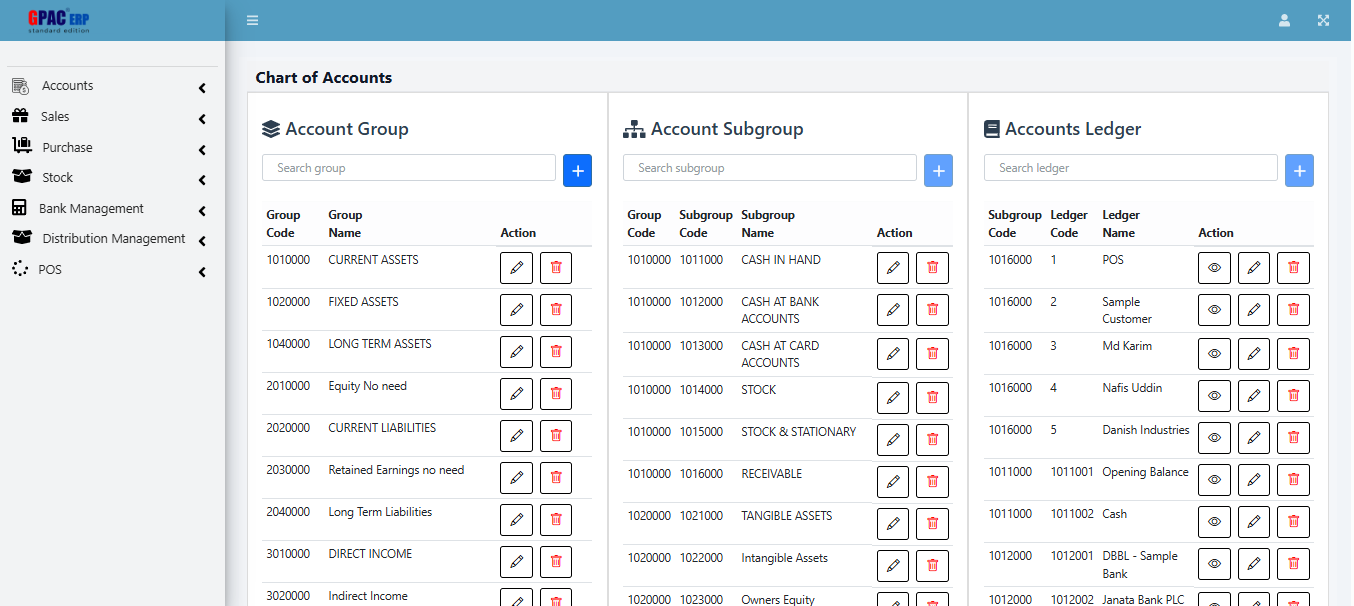Add a new account group
This screenshot has height=606, width=1354.
tap(577, 171)
